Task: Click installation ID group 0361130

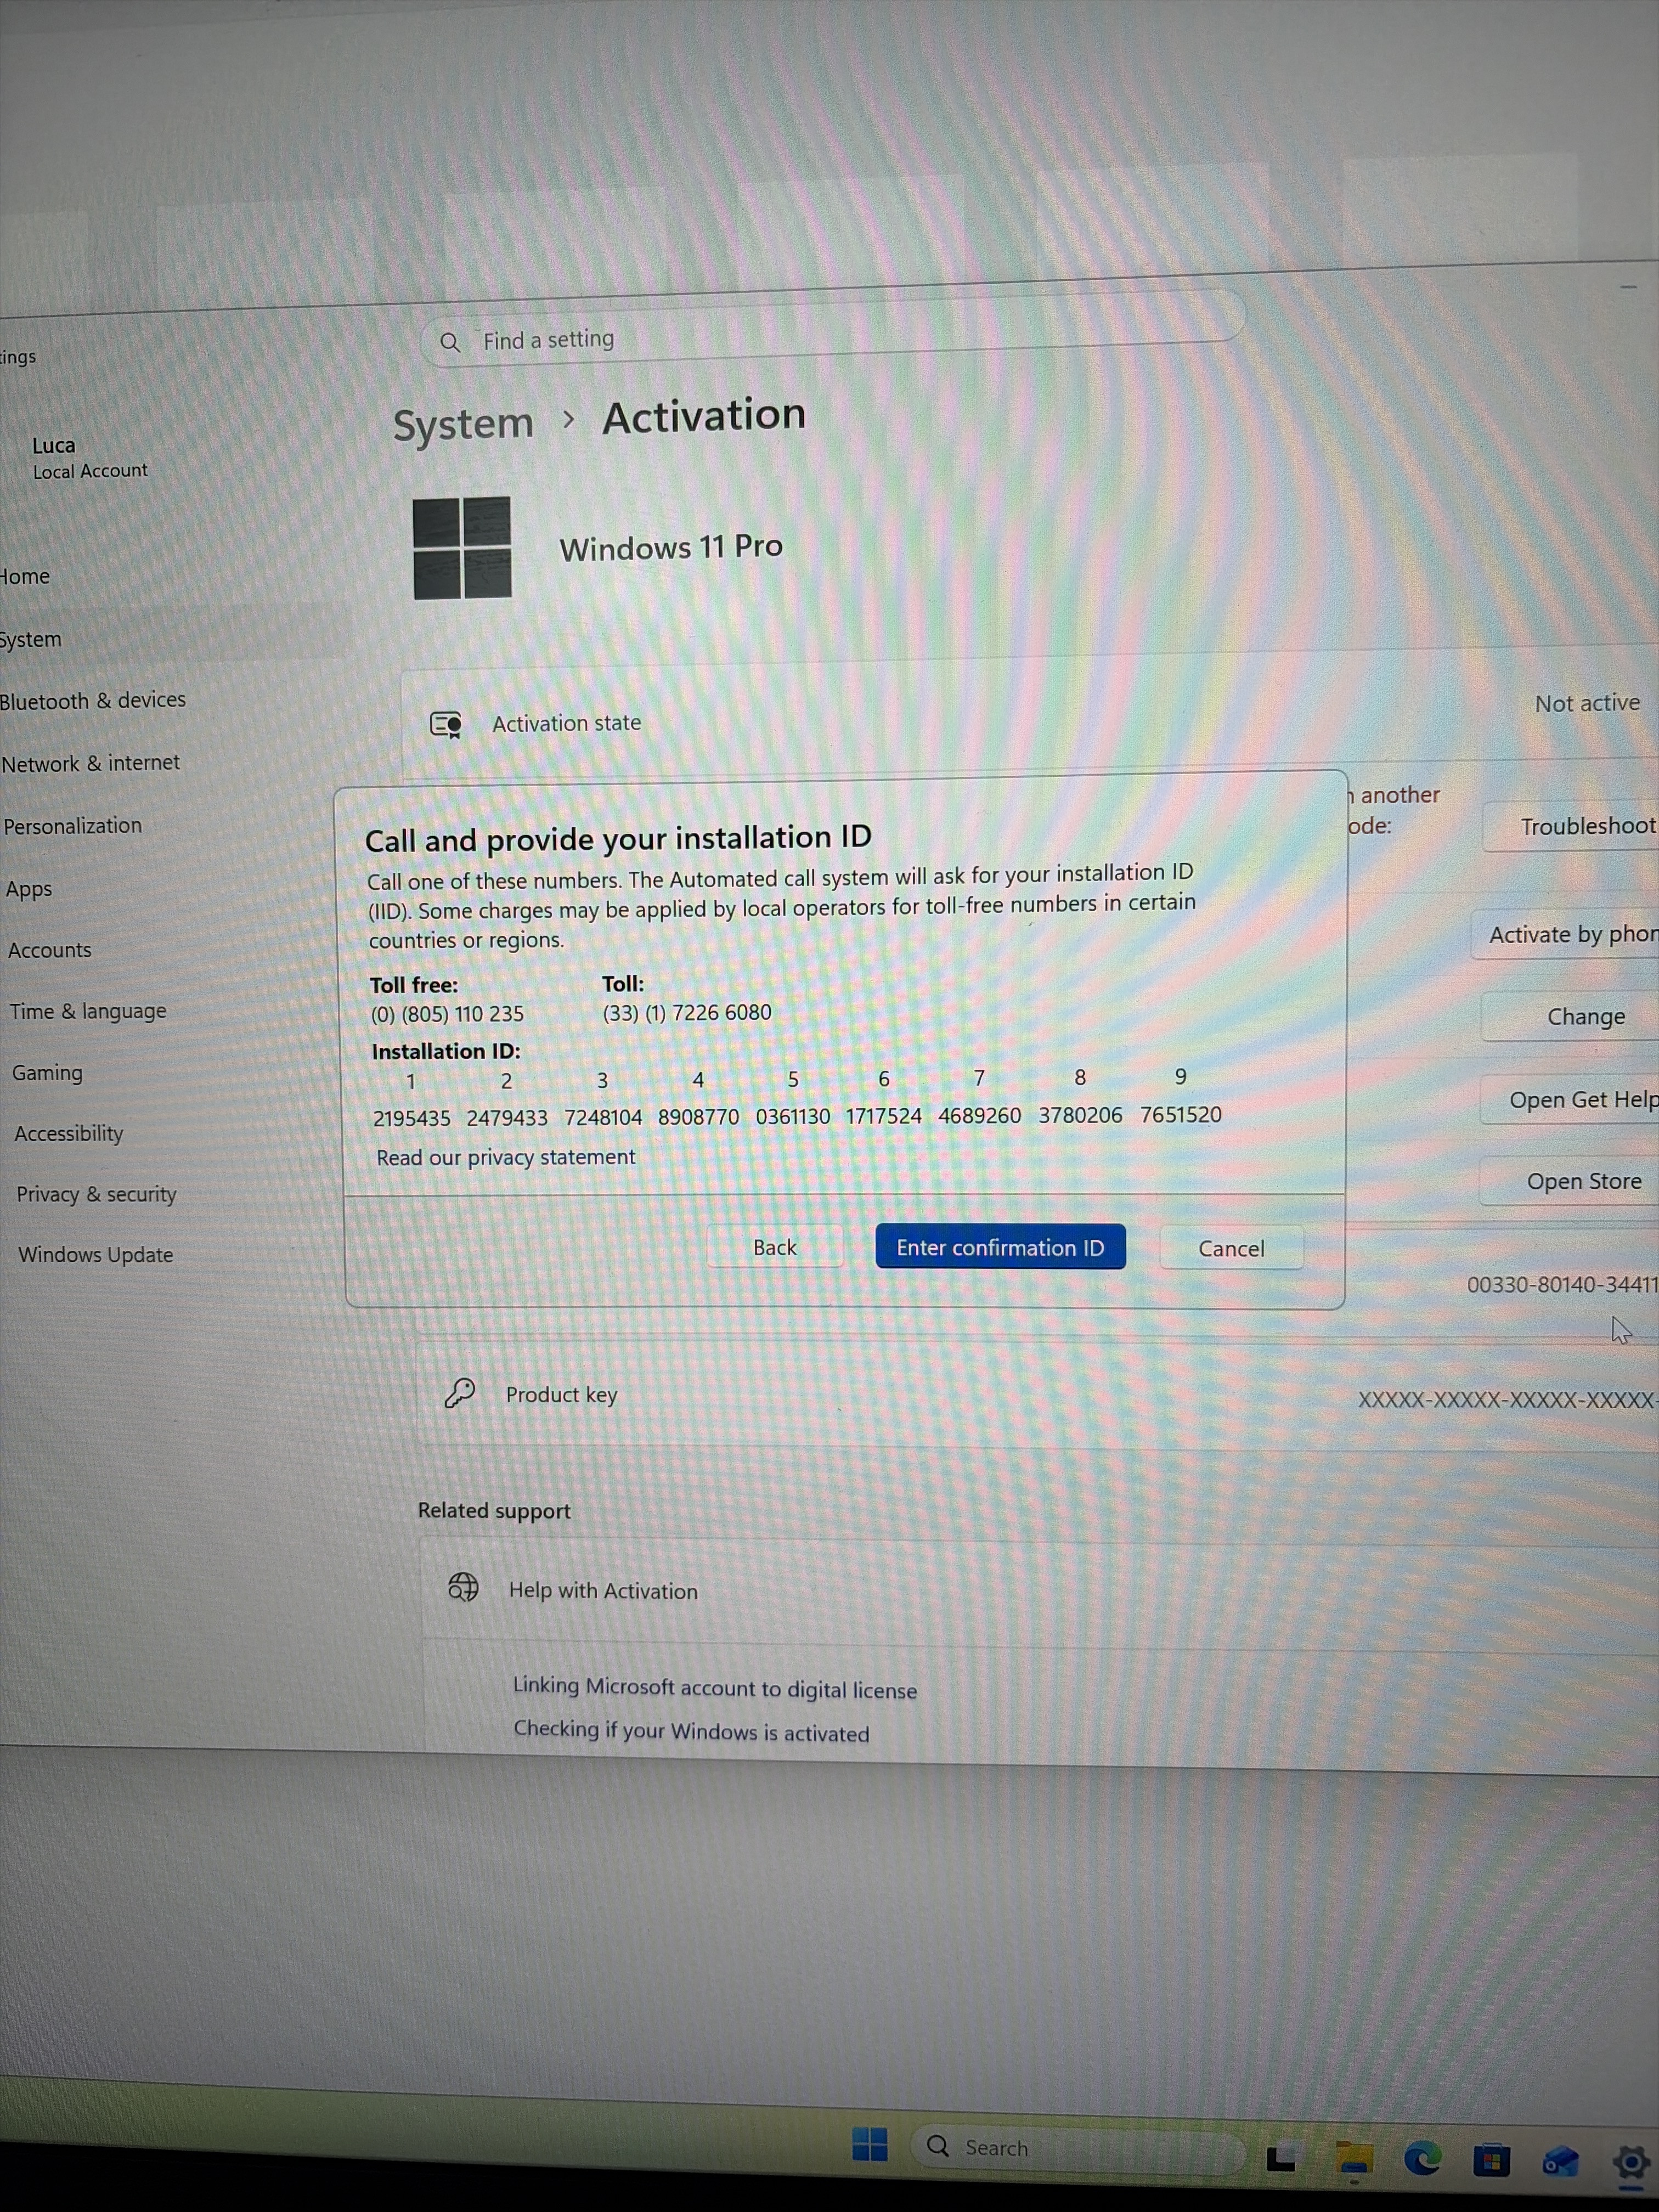Action: 793,1115
